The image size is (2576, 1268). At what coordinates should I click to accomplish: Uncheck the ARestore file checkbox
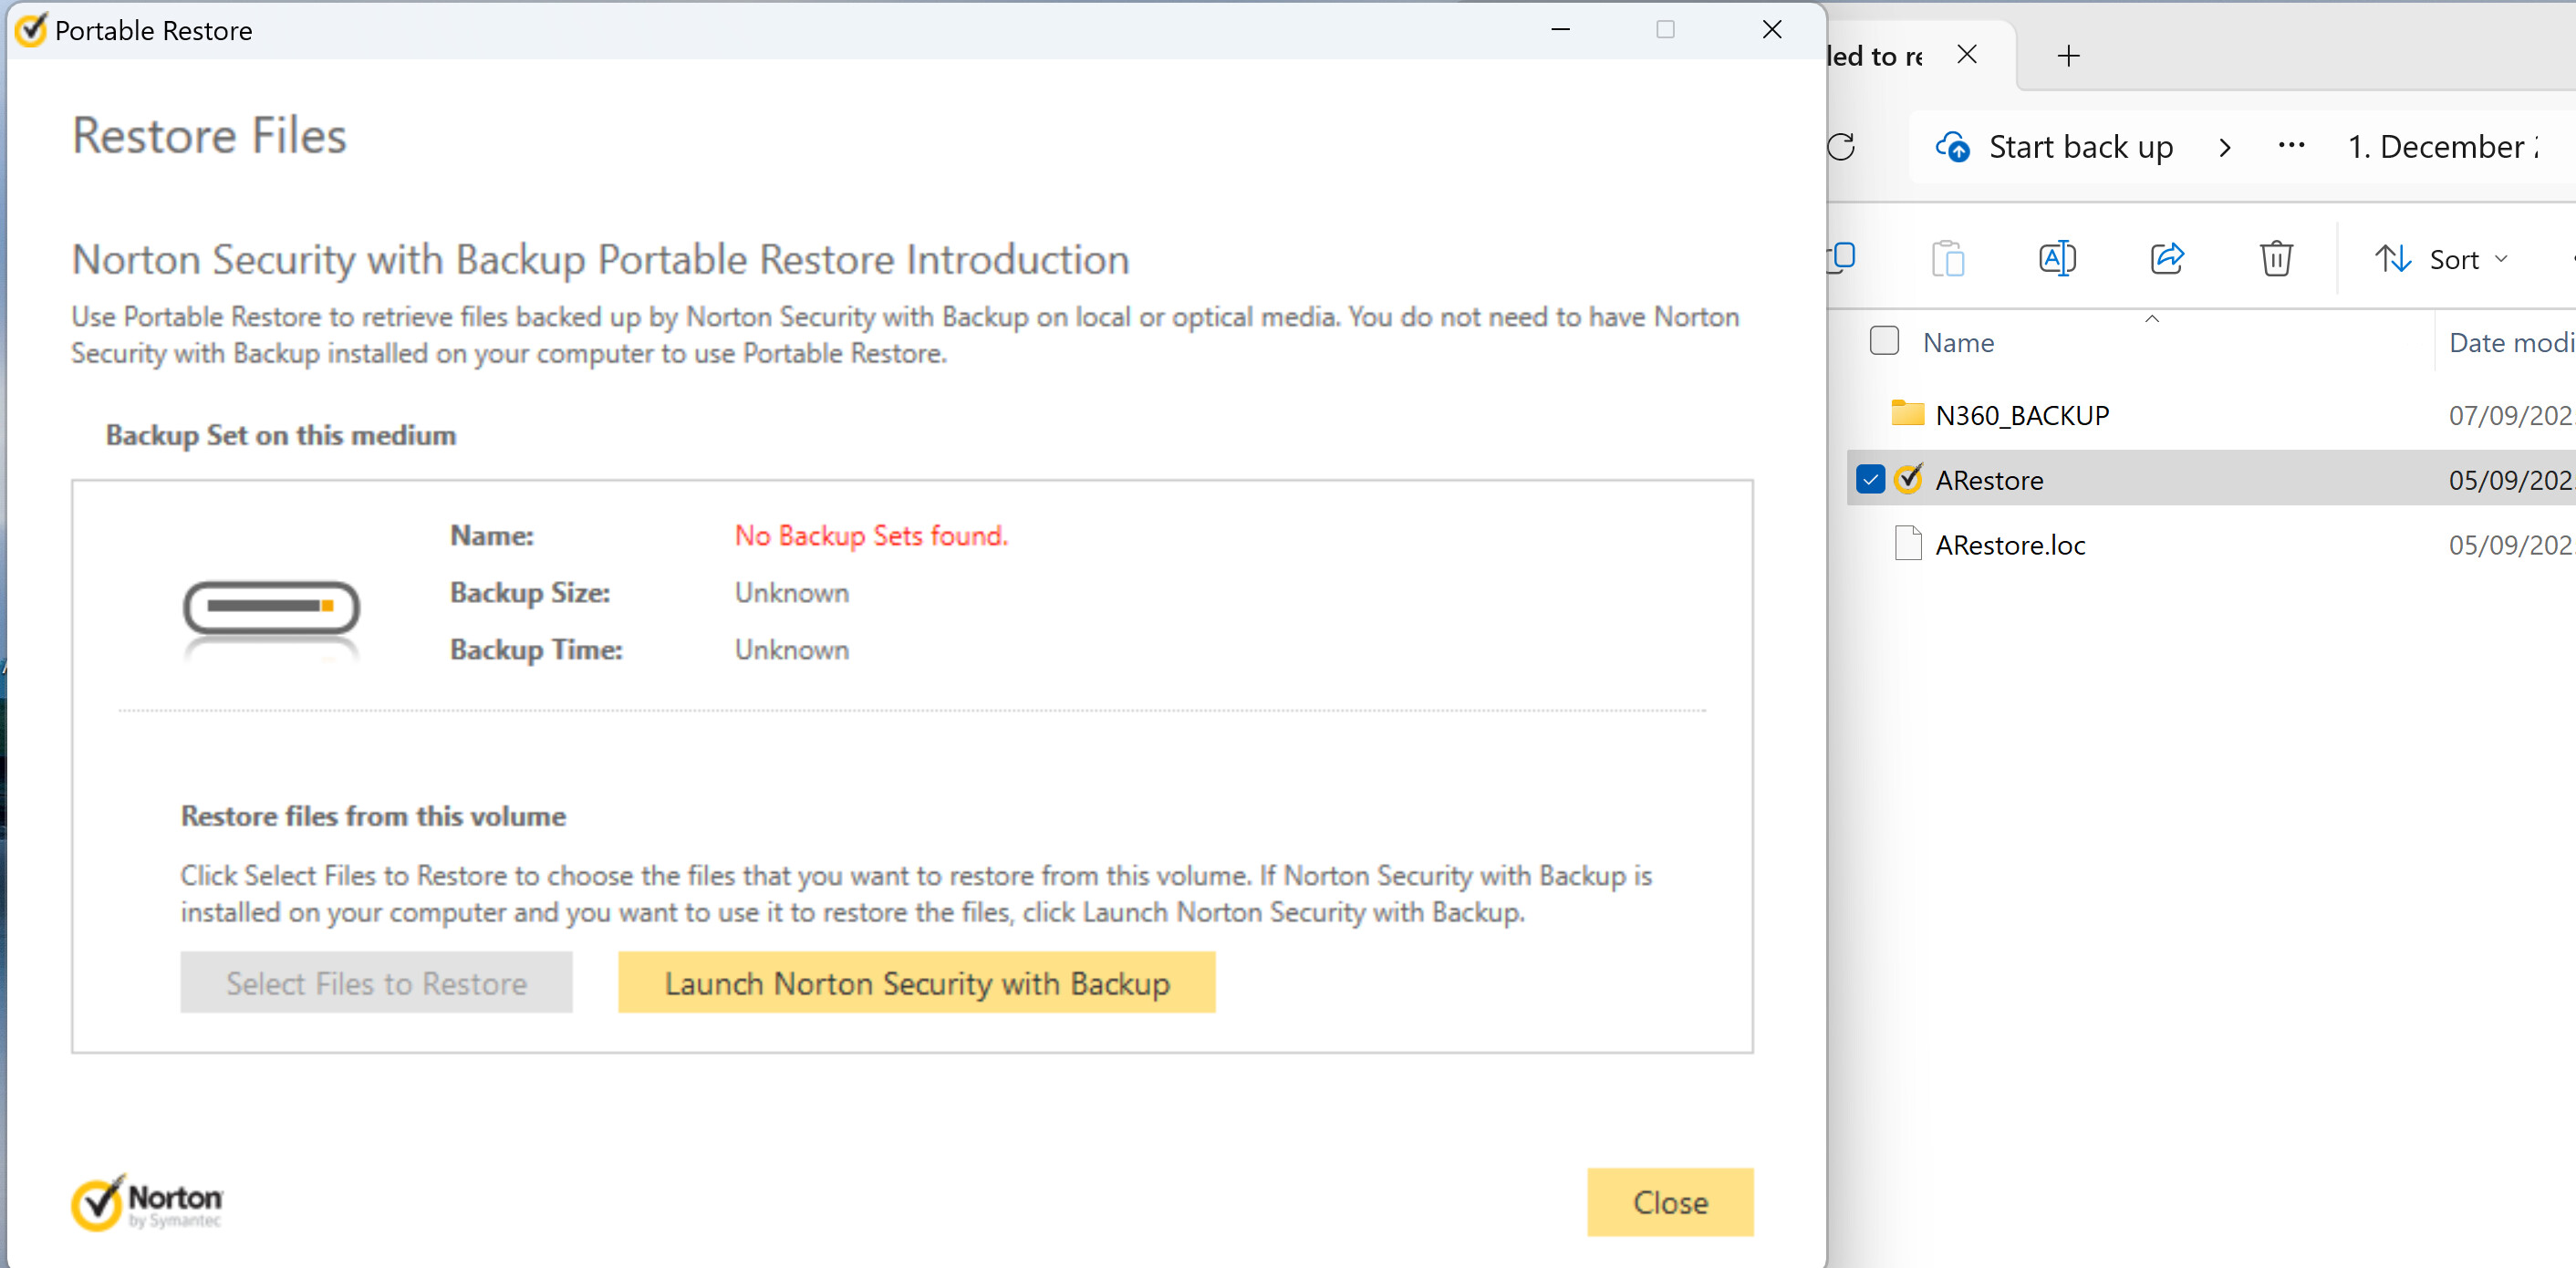click(x=1870, y=479)
